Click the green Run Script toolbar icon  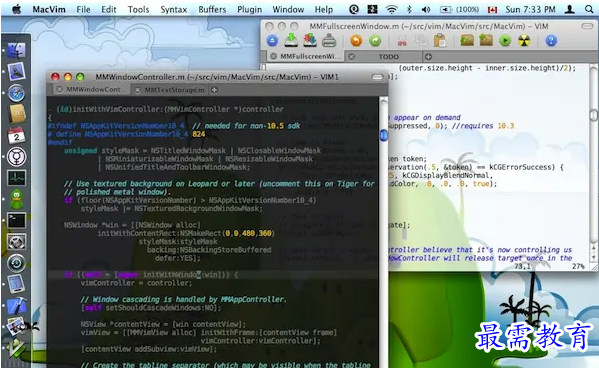505,41
